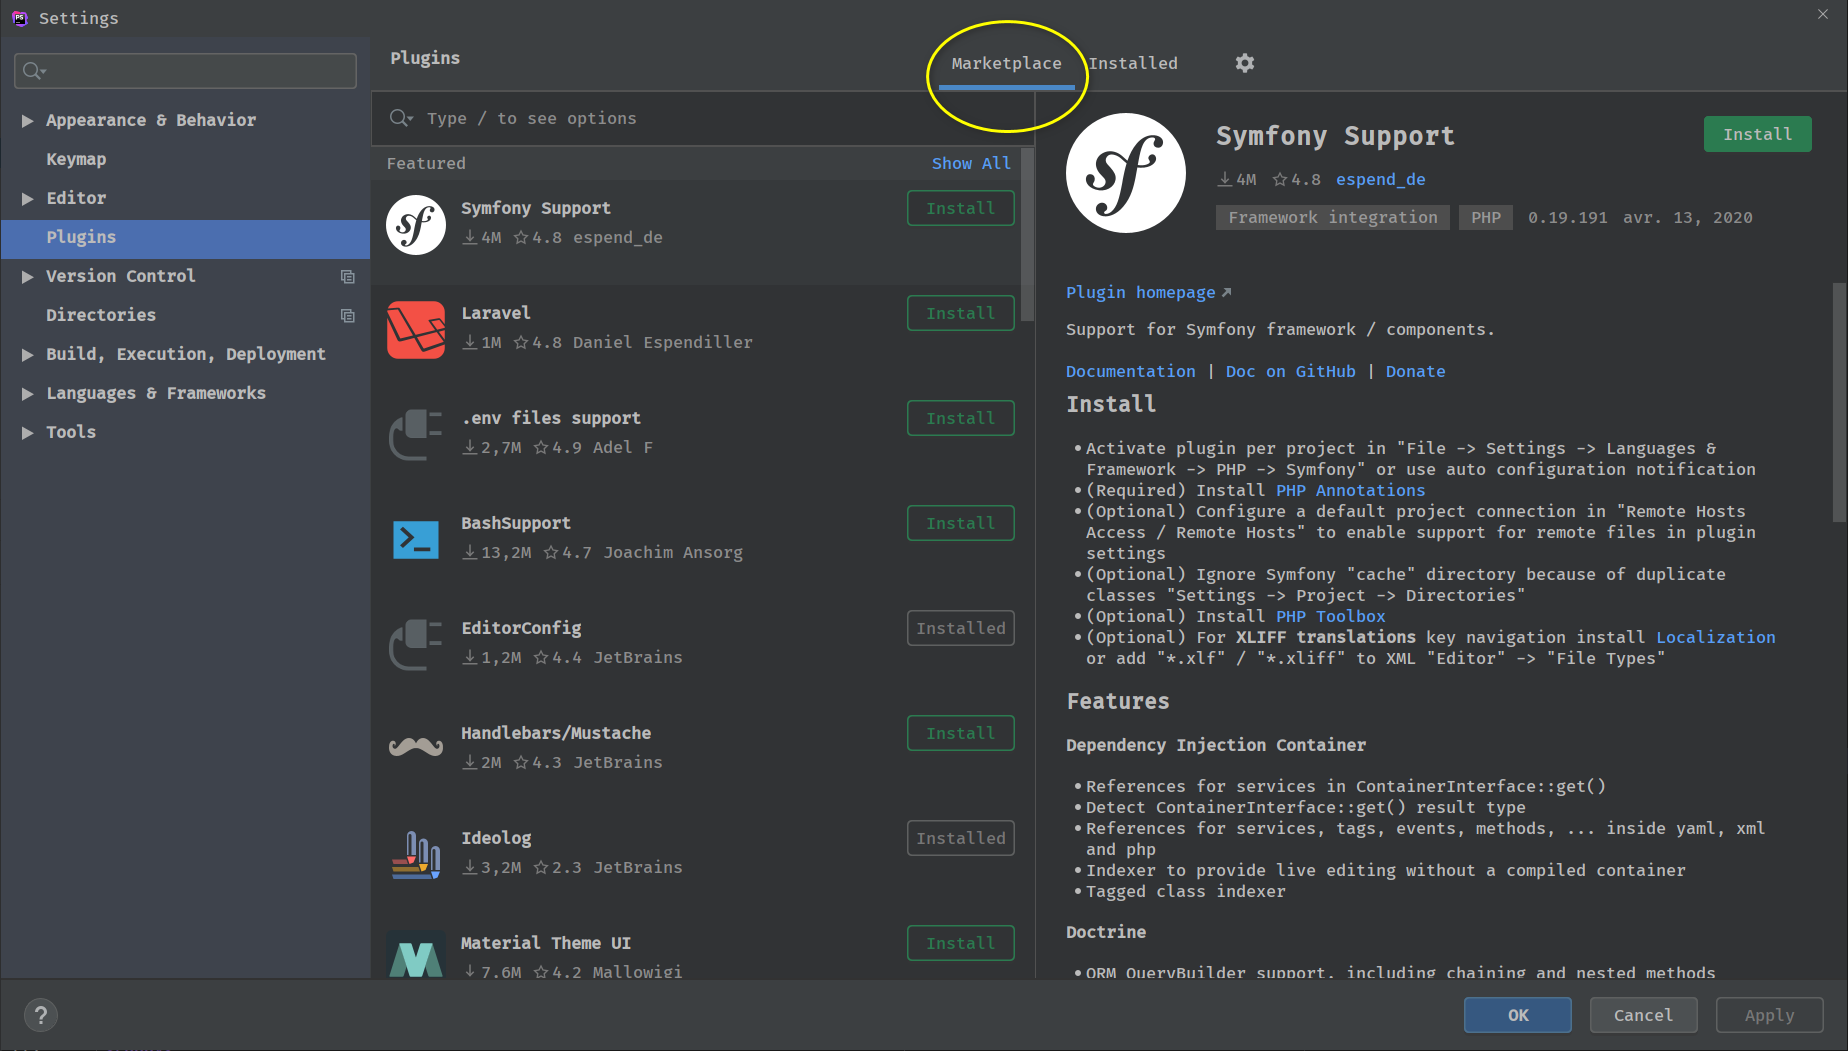Open the PHP Toolbox link
This screenshot has width=1848, height=1051.
tap(1330, 616)
